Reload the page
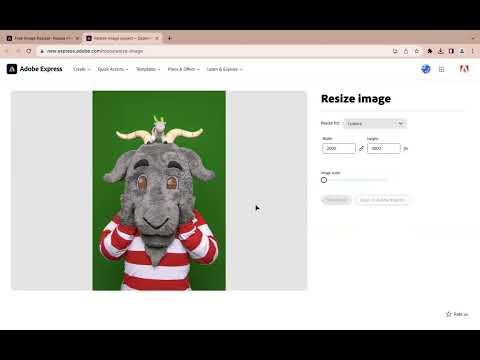This screenshot has height=360, width=480. pos(29,51)
